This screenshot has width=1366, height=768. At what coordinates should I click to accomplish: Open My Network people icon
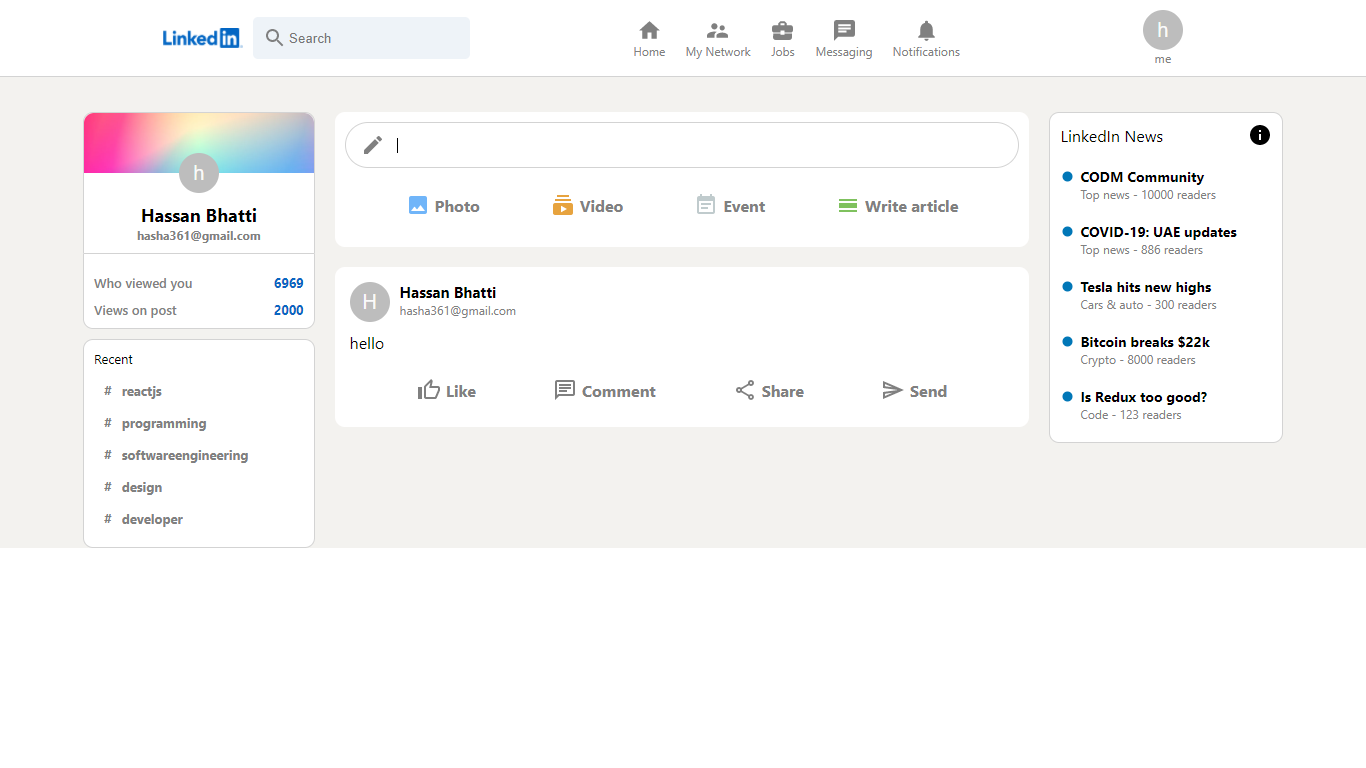pos(717,30)
